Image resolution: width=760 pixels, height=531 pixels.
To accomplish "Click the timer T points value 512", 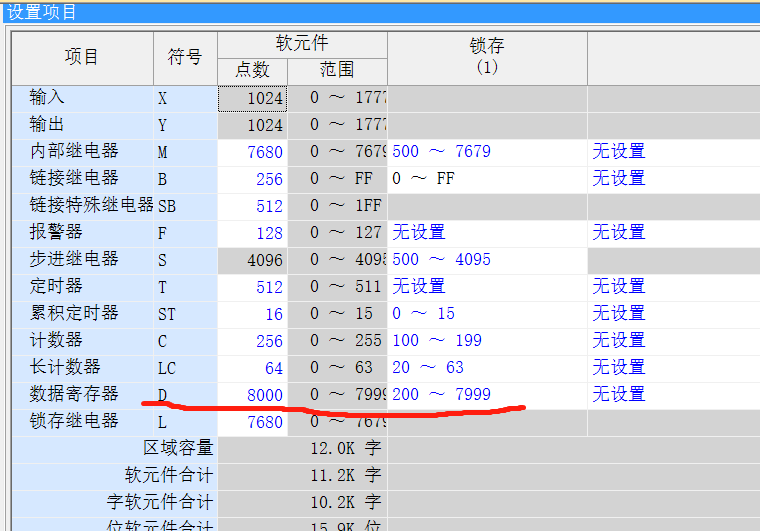I will [x=254, y=287].
